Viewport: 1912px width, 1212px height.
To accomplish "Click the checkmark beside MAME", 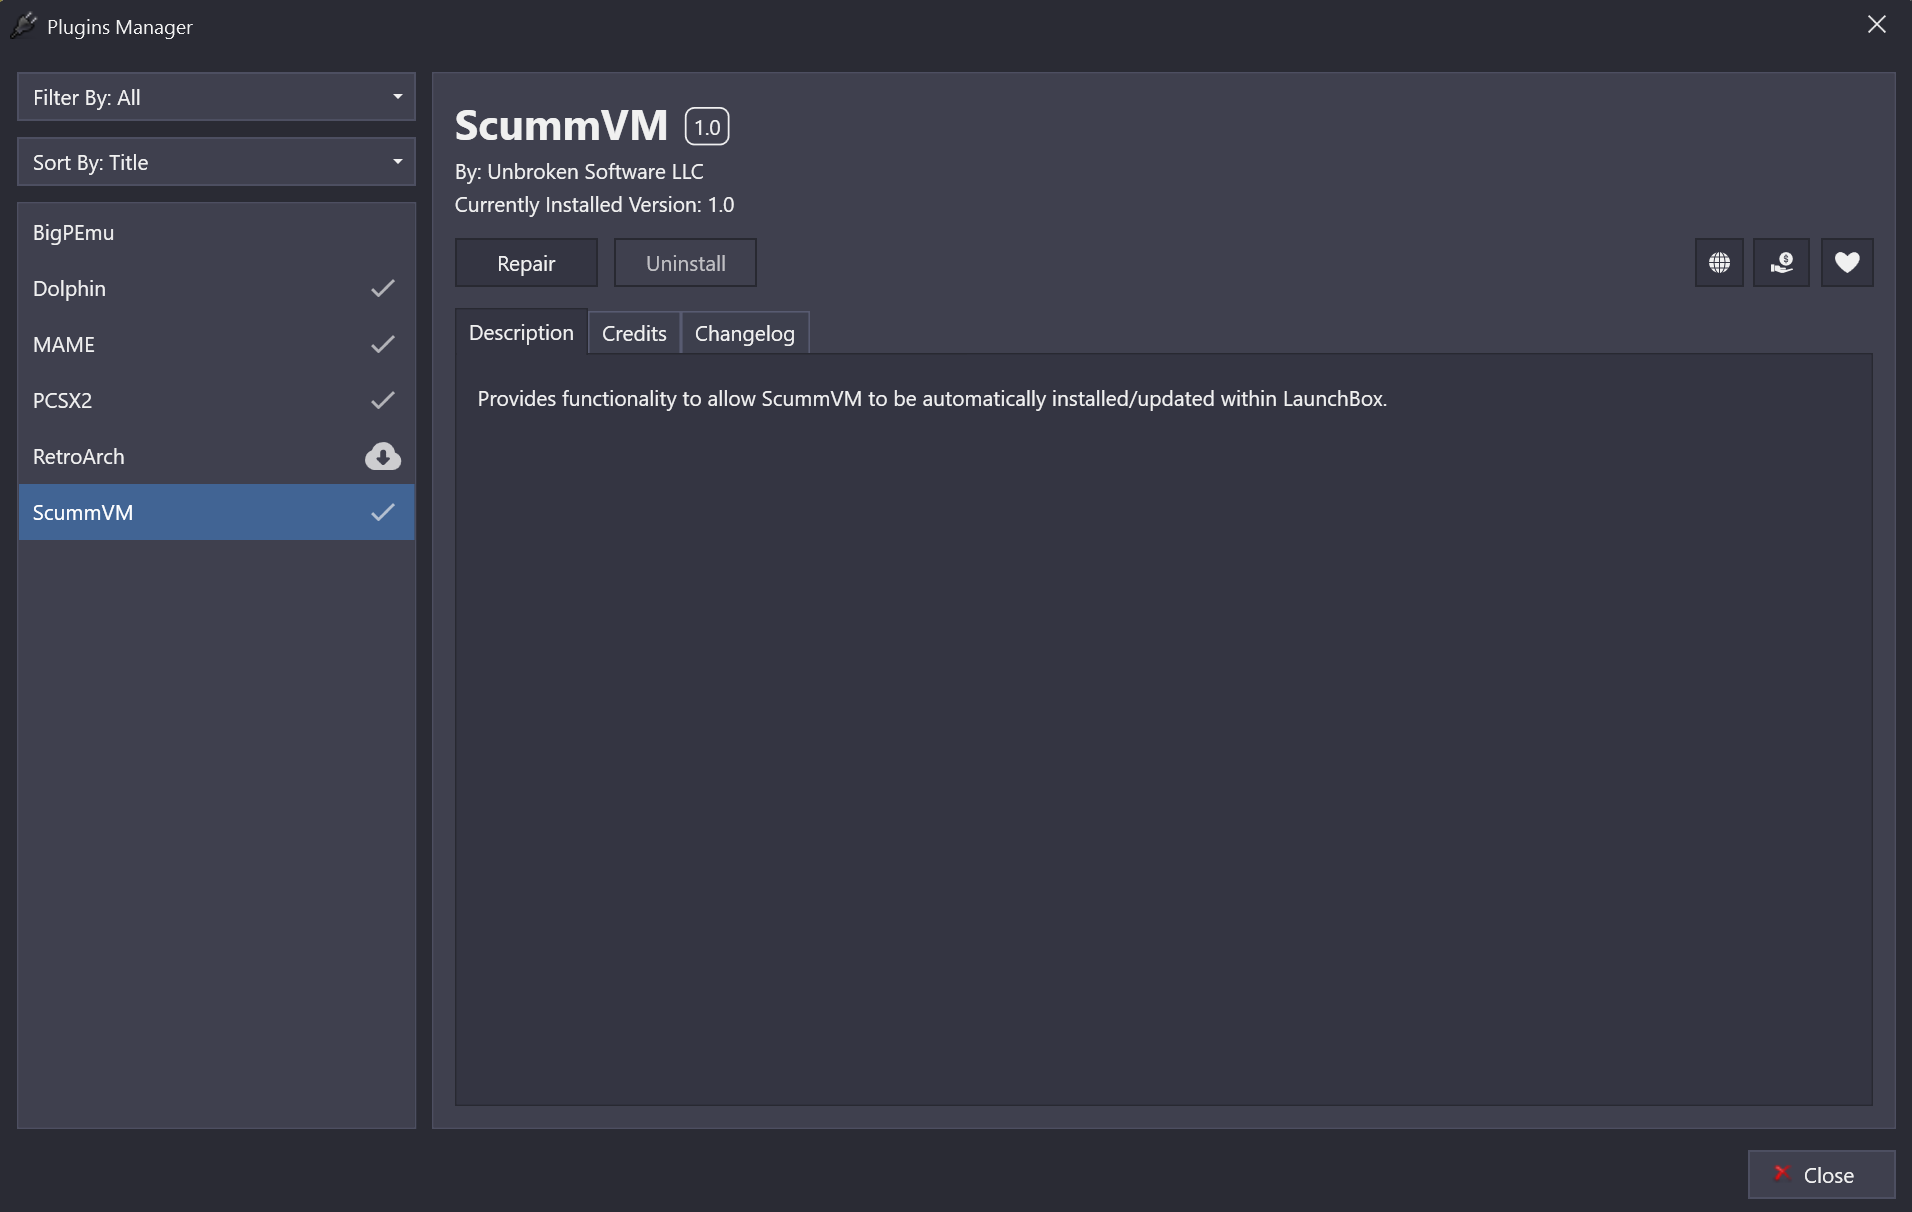I will tap(383, 344).
